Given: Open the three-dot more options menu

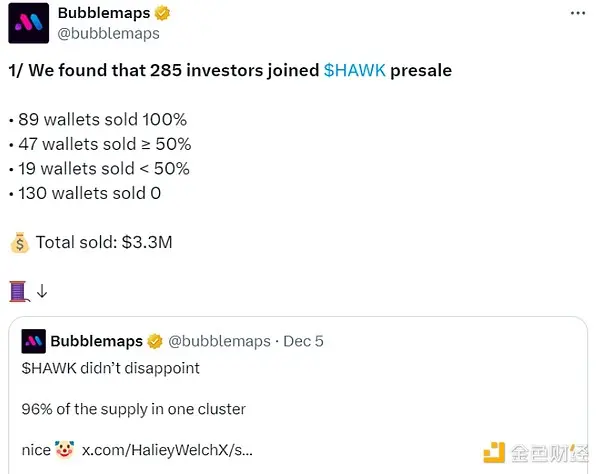Looking at the screenshot, I should click(x=577, y=13).
